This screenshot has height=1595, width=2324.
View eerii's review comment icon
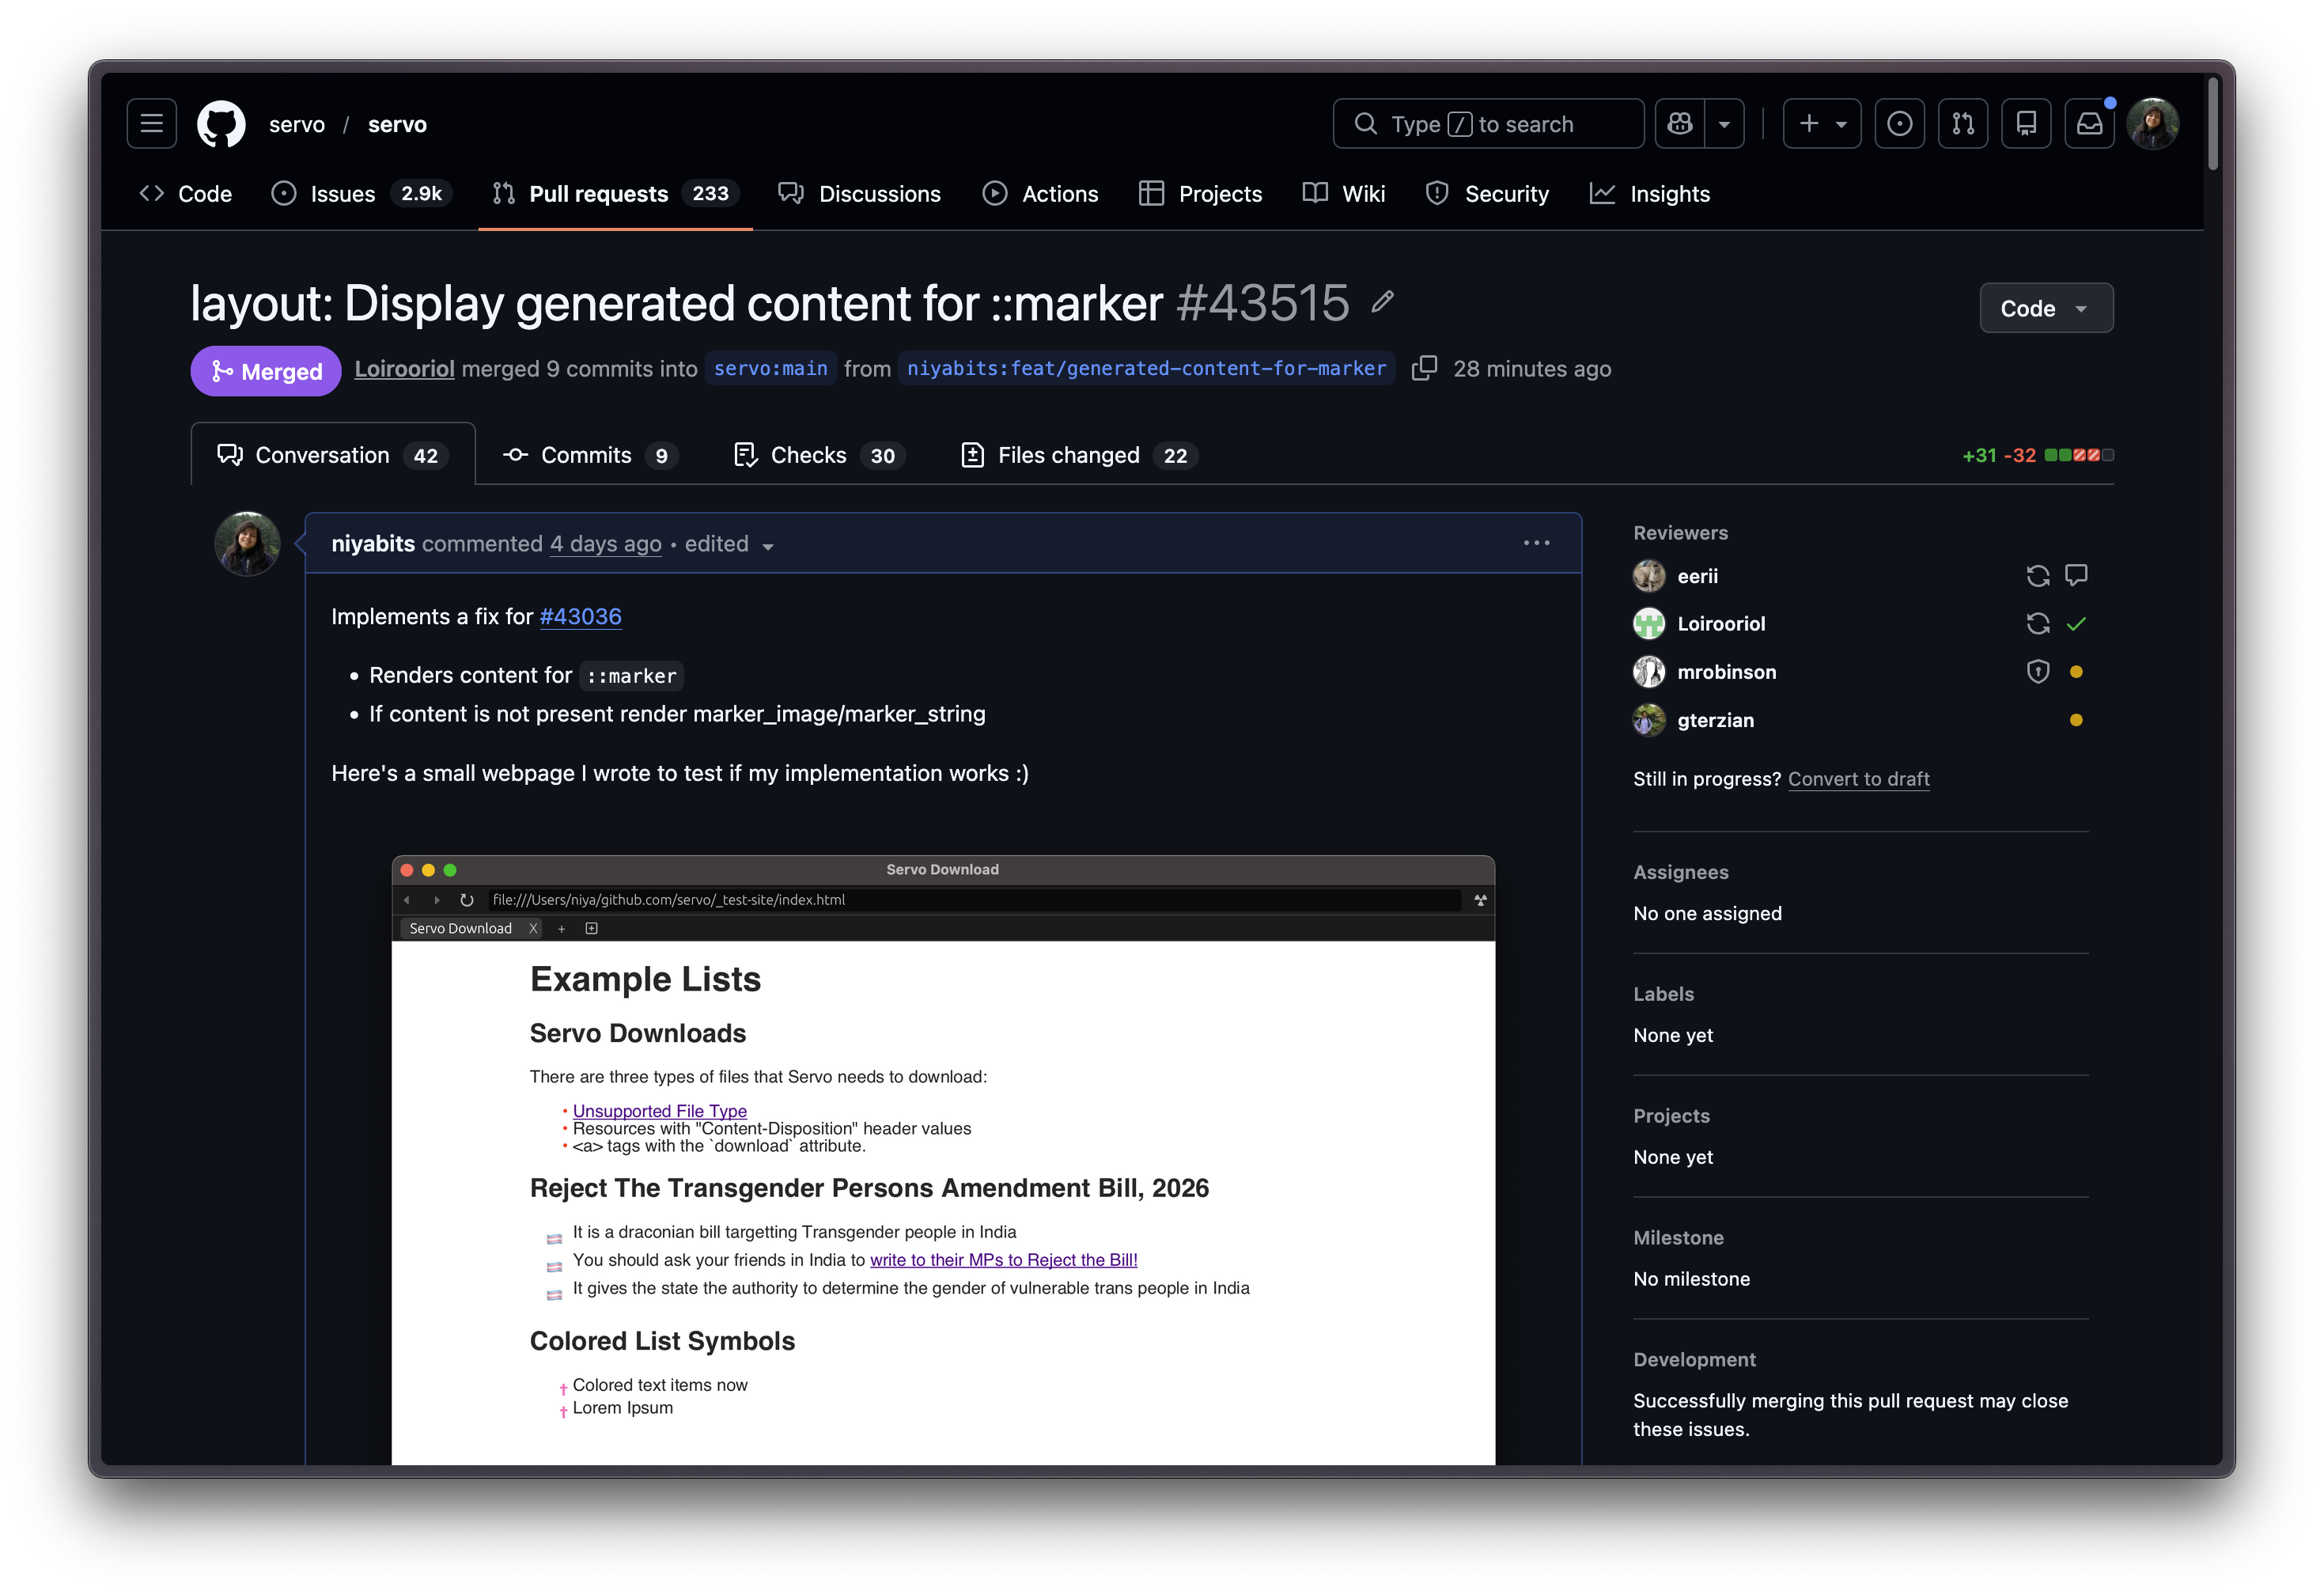coord(2076,575)
